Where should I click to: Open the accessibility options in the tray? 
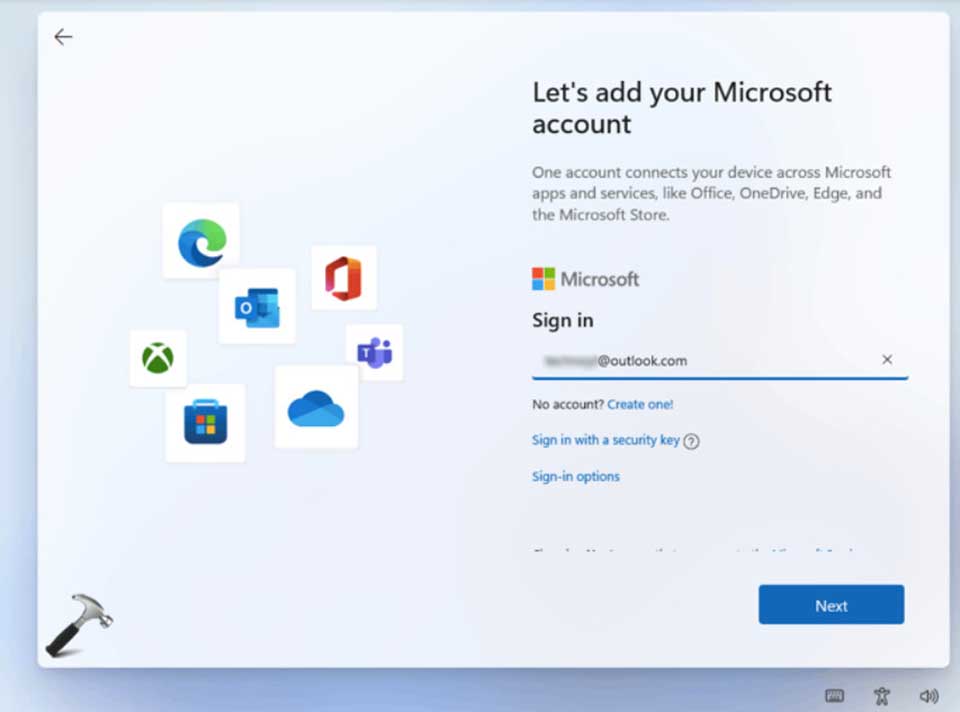(881, 696)
